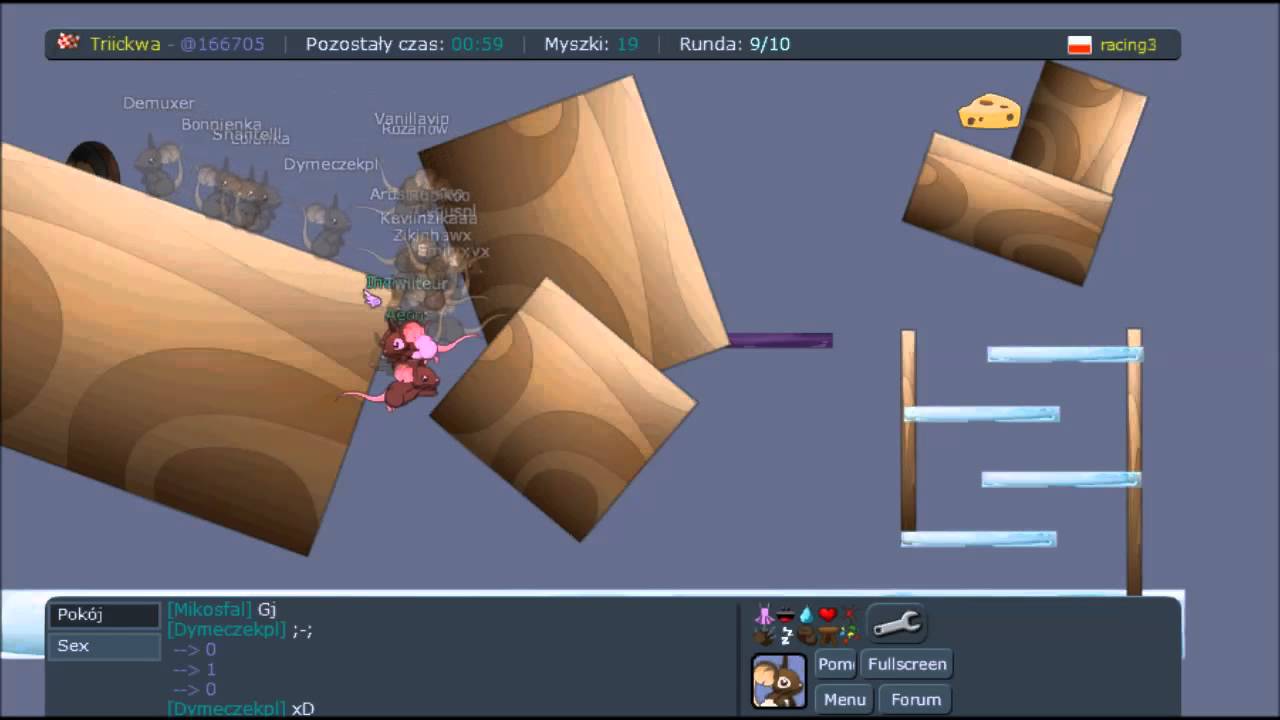Click the Polish flag community icon
Screen dimensions: 1280x720
[1079, 44]
